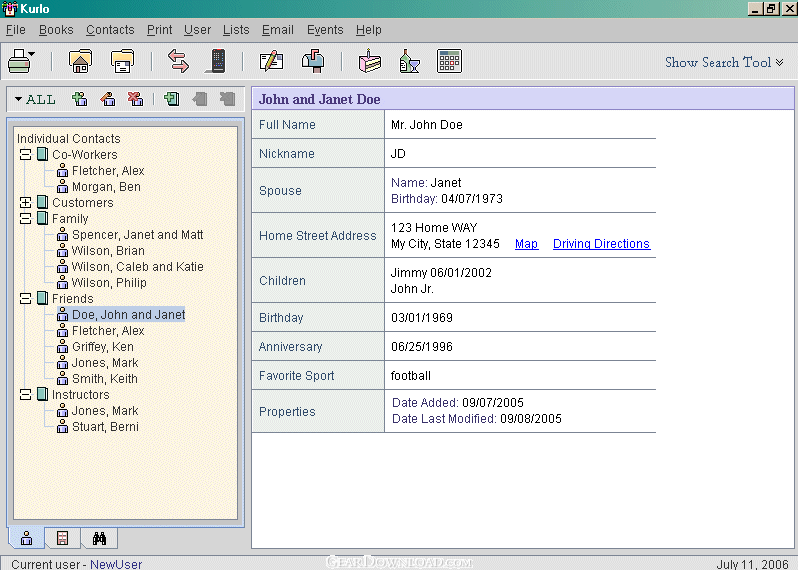Click the greyed edit book icon
This screenshot has width=798, height=570.
coord(200,99)
